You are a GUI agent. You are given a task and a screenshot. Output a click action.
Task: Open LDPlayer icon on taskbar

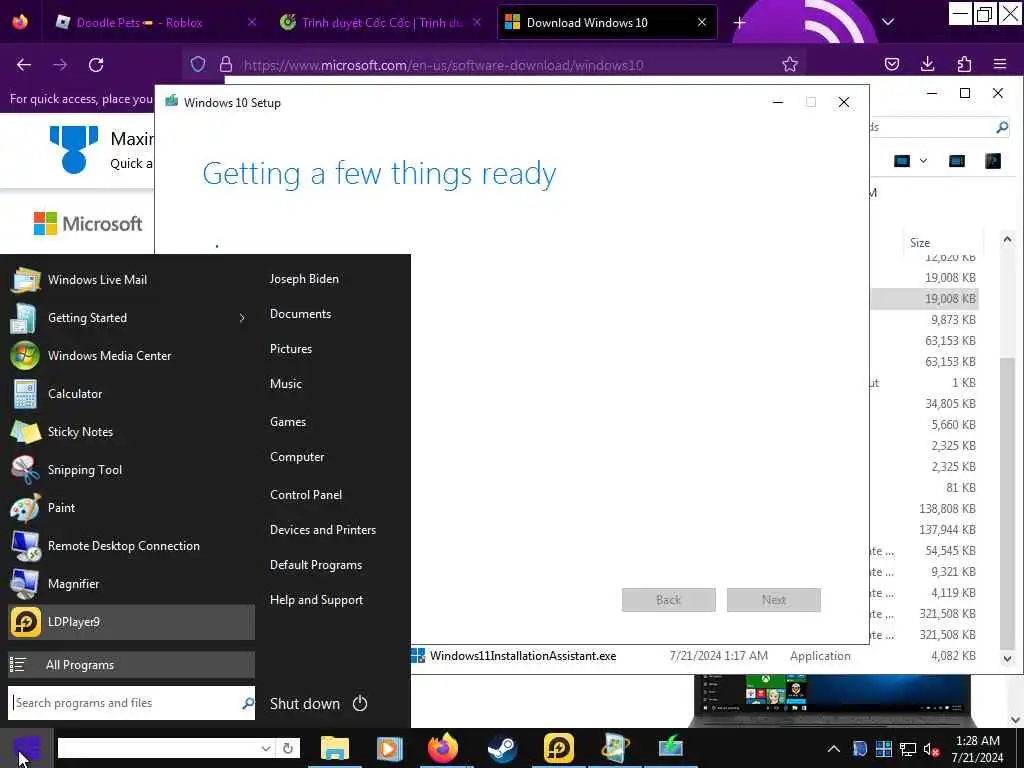(x=558, y=748)
